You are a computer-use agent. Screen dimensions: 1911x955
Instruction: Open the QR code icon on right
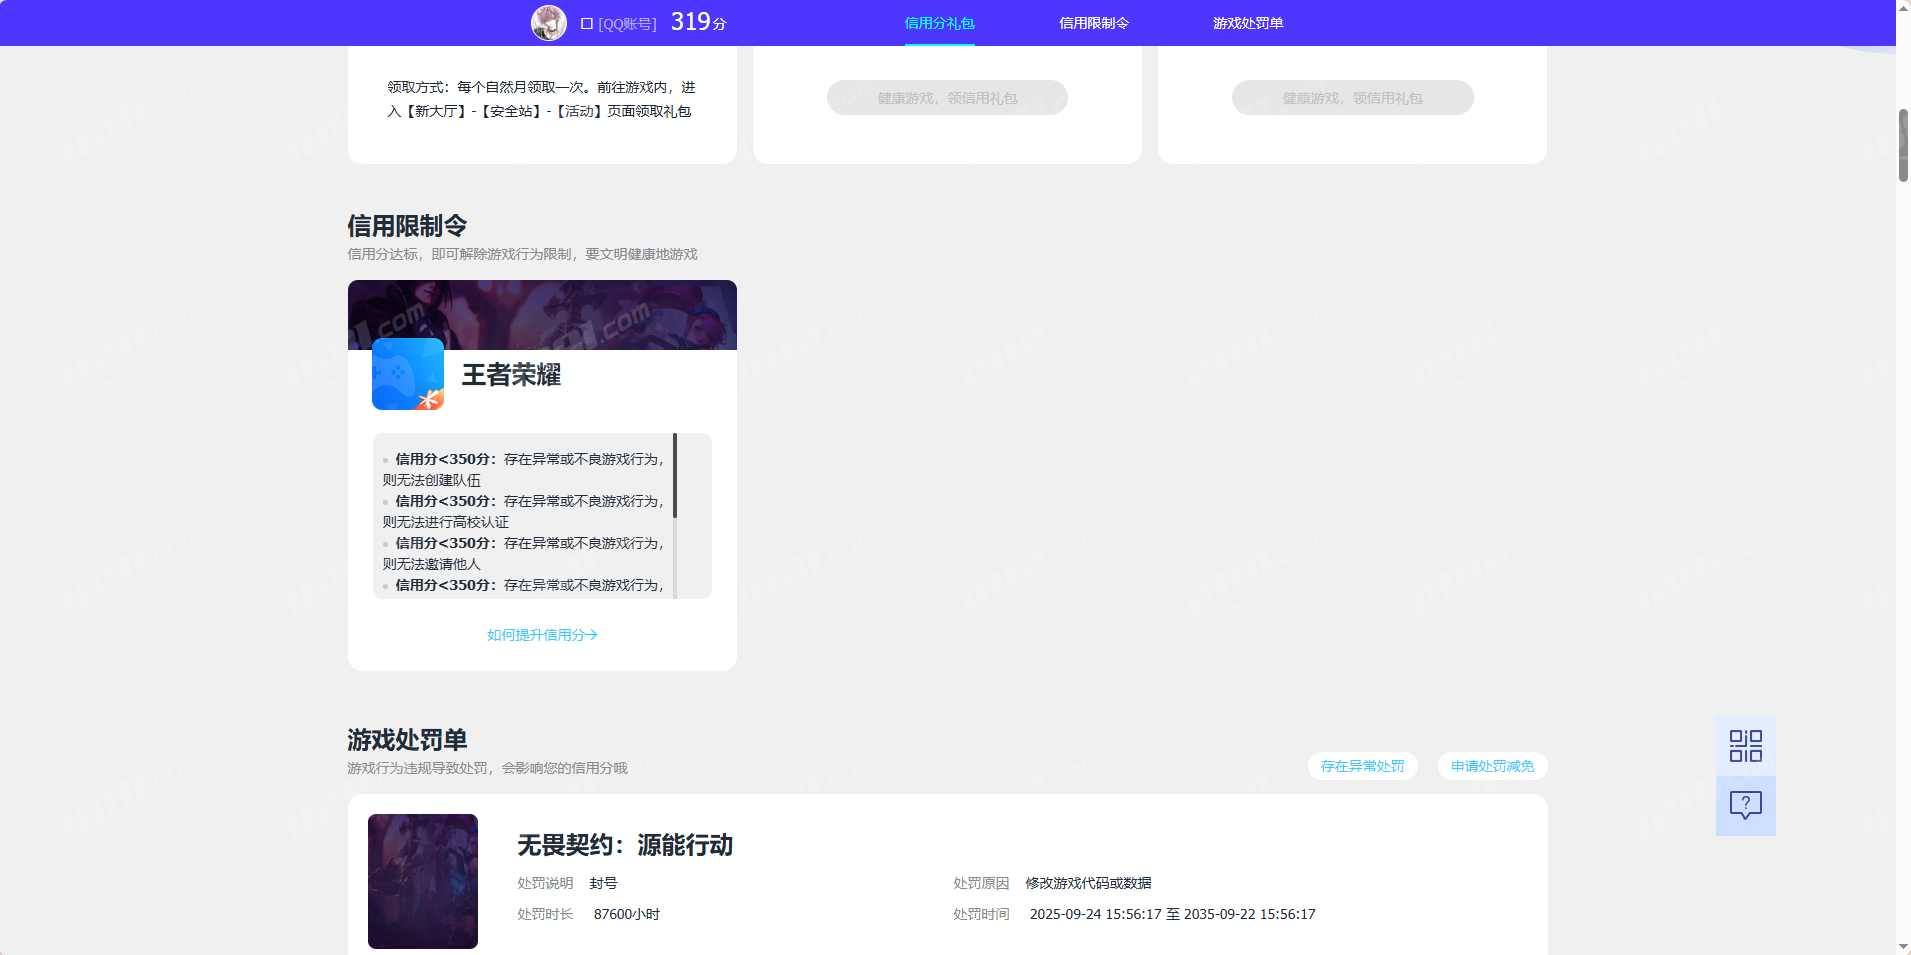pyautogui.click(x=1745, y=746)
